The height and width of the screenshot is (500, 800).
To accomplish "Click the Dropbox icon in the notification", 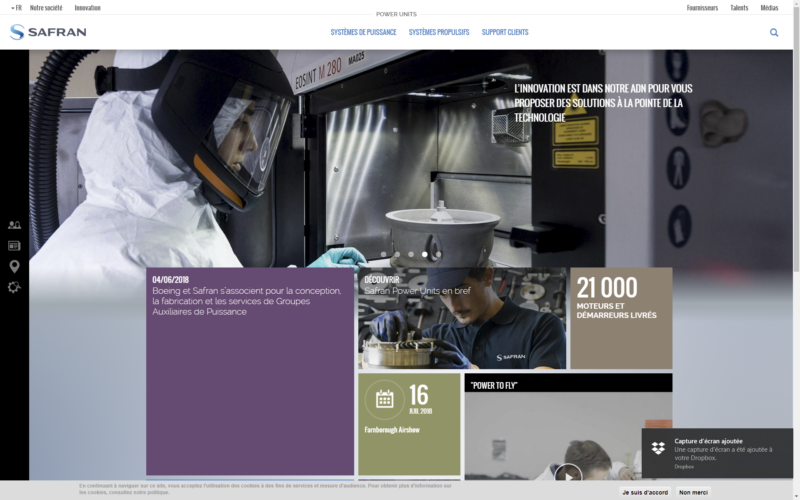I will click(x=658, y=447).
